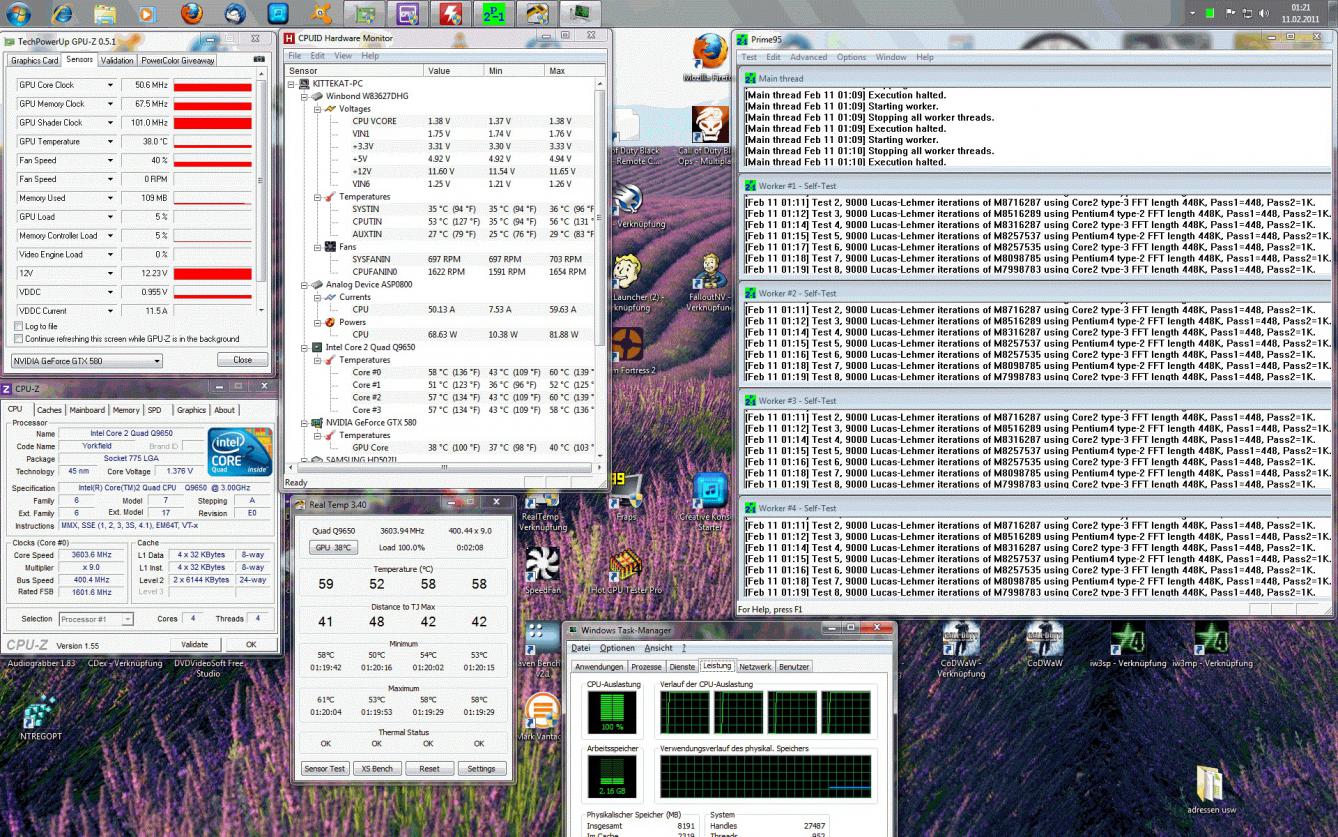Click GPU 38°C button in Real Temp
Screen dimensions: 1338x837
click(332, 547)
